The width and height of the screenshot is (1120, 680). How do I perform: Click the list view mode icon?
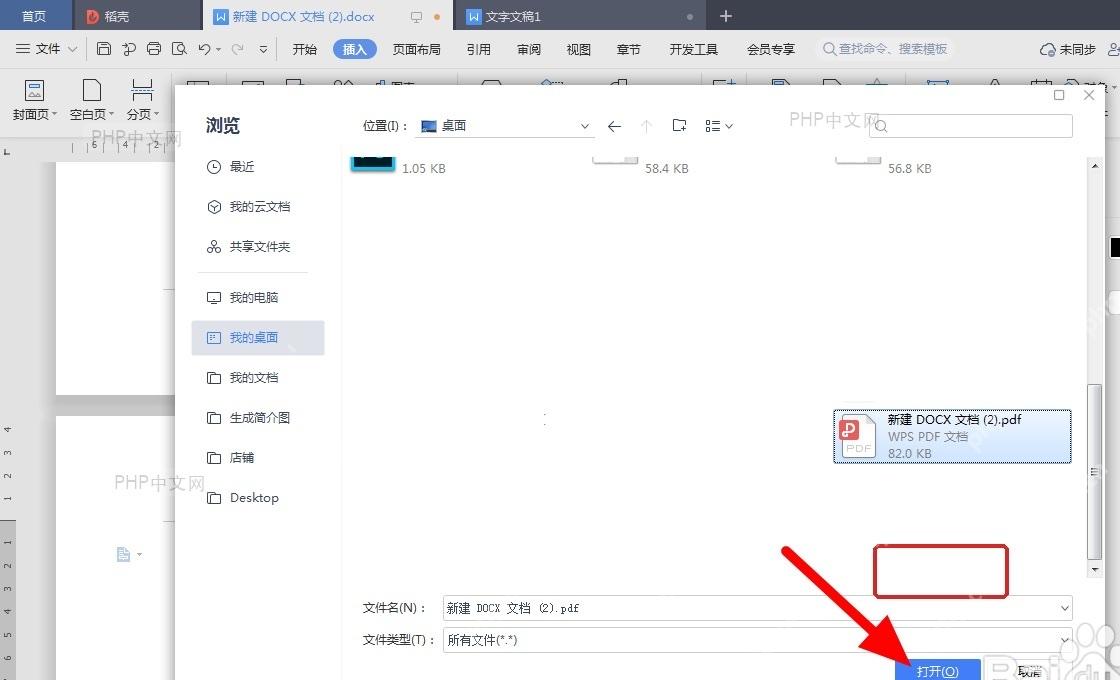712,126
